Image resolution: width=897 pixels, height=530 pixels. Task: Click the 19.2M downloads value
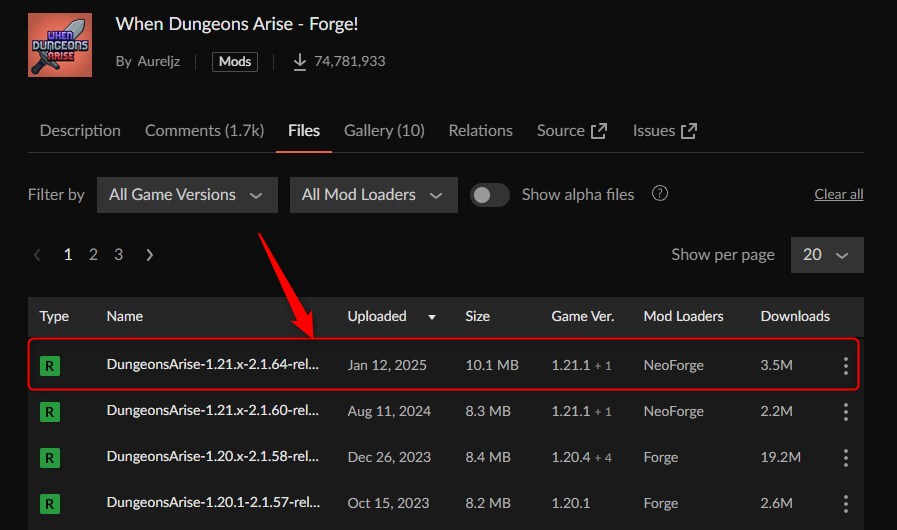coord(781,457)
